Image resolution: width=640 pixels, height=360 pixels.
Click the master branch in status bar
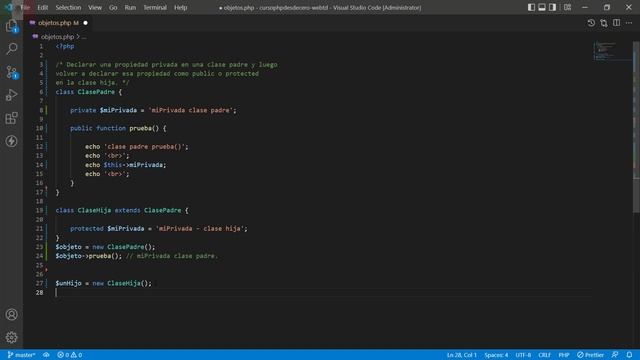pos(21,355)
